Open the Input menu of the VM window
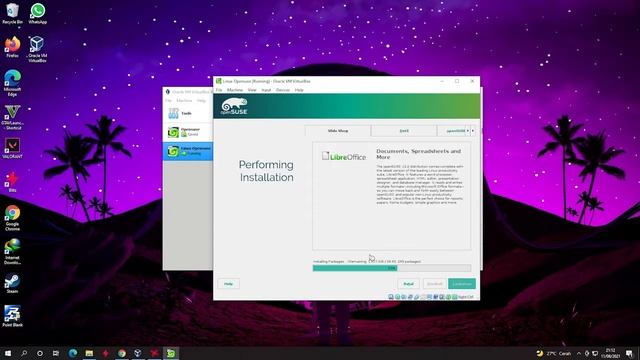This screenshot has width=640, height=360. click(266, 90)
